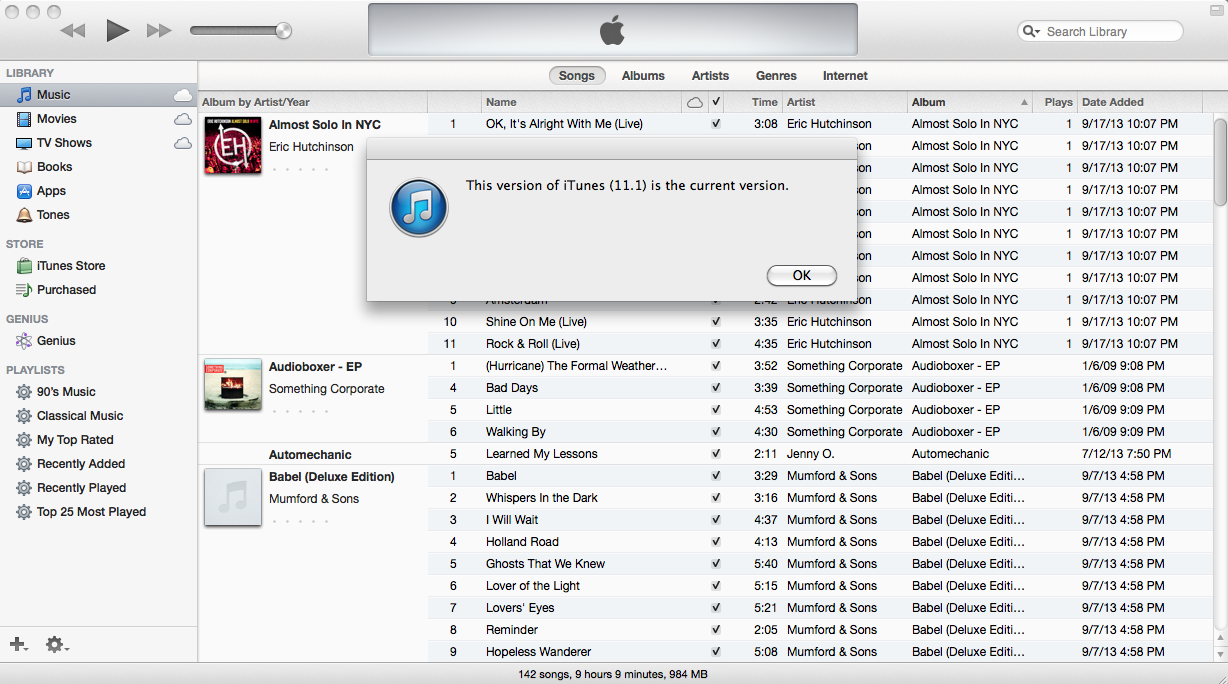Click the iCloud icon beside Music
1228x684 pixels.
pyautogui.click(x=183, y=95)
